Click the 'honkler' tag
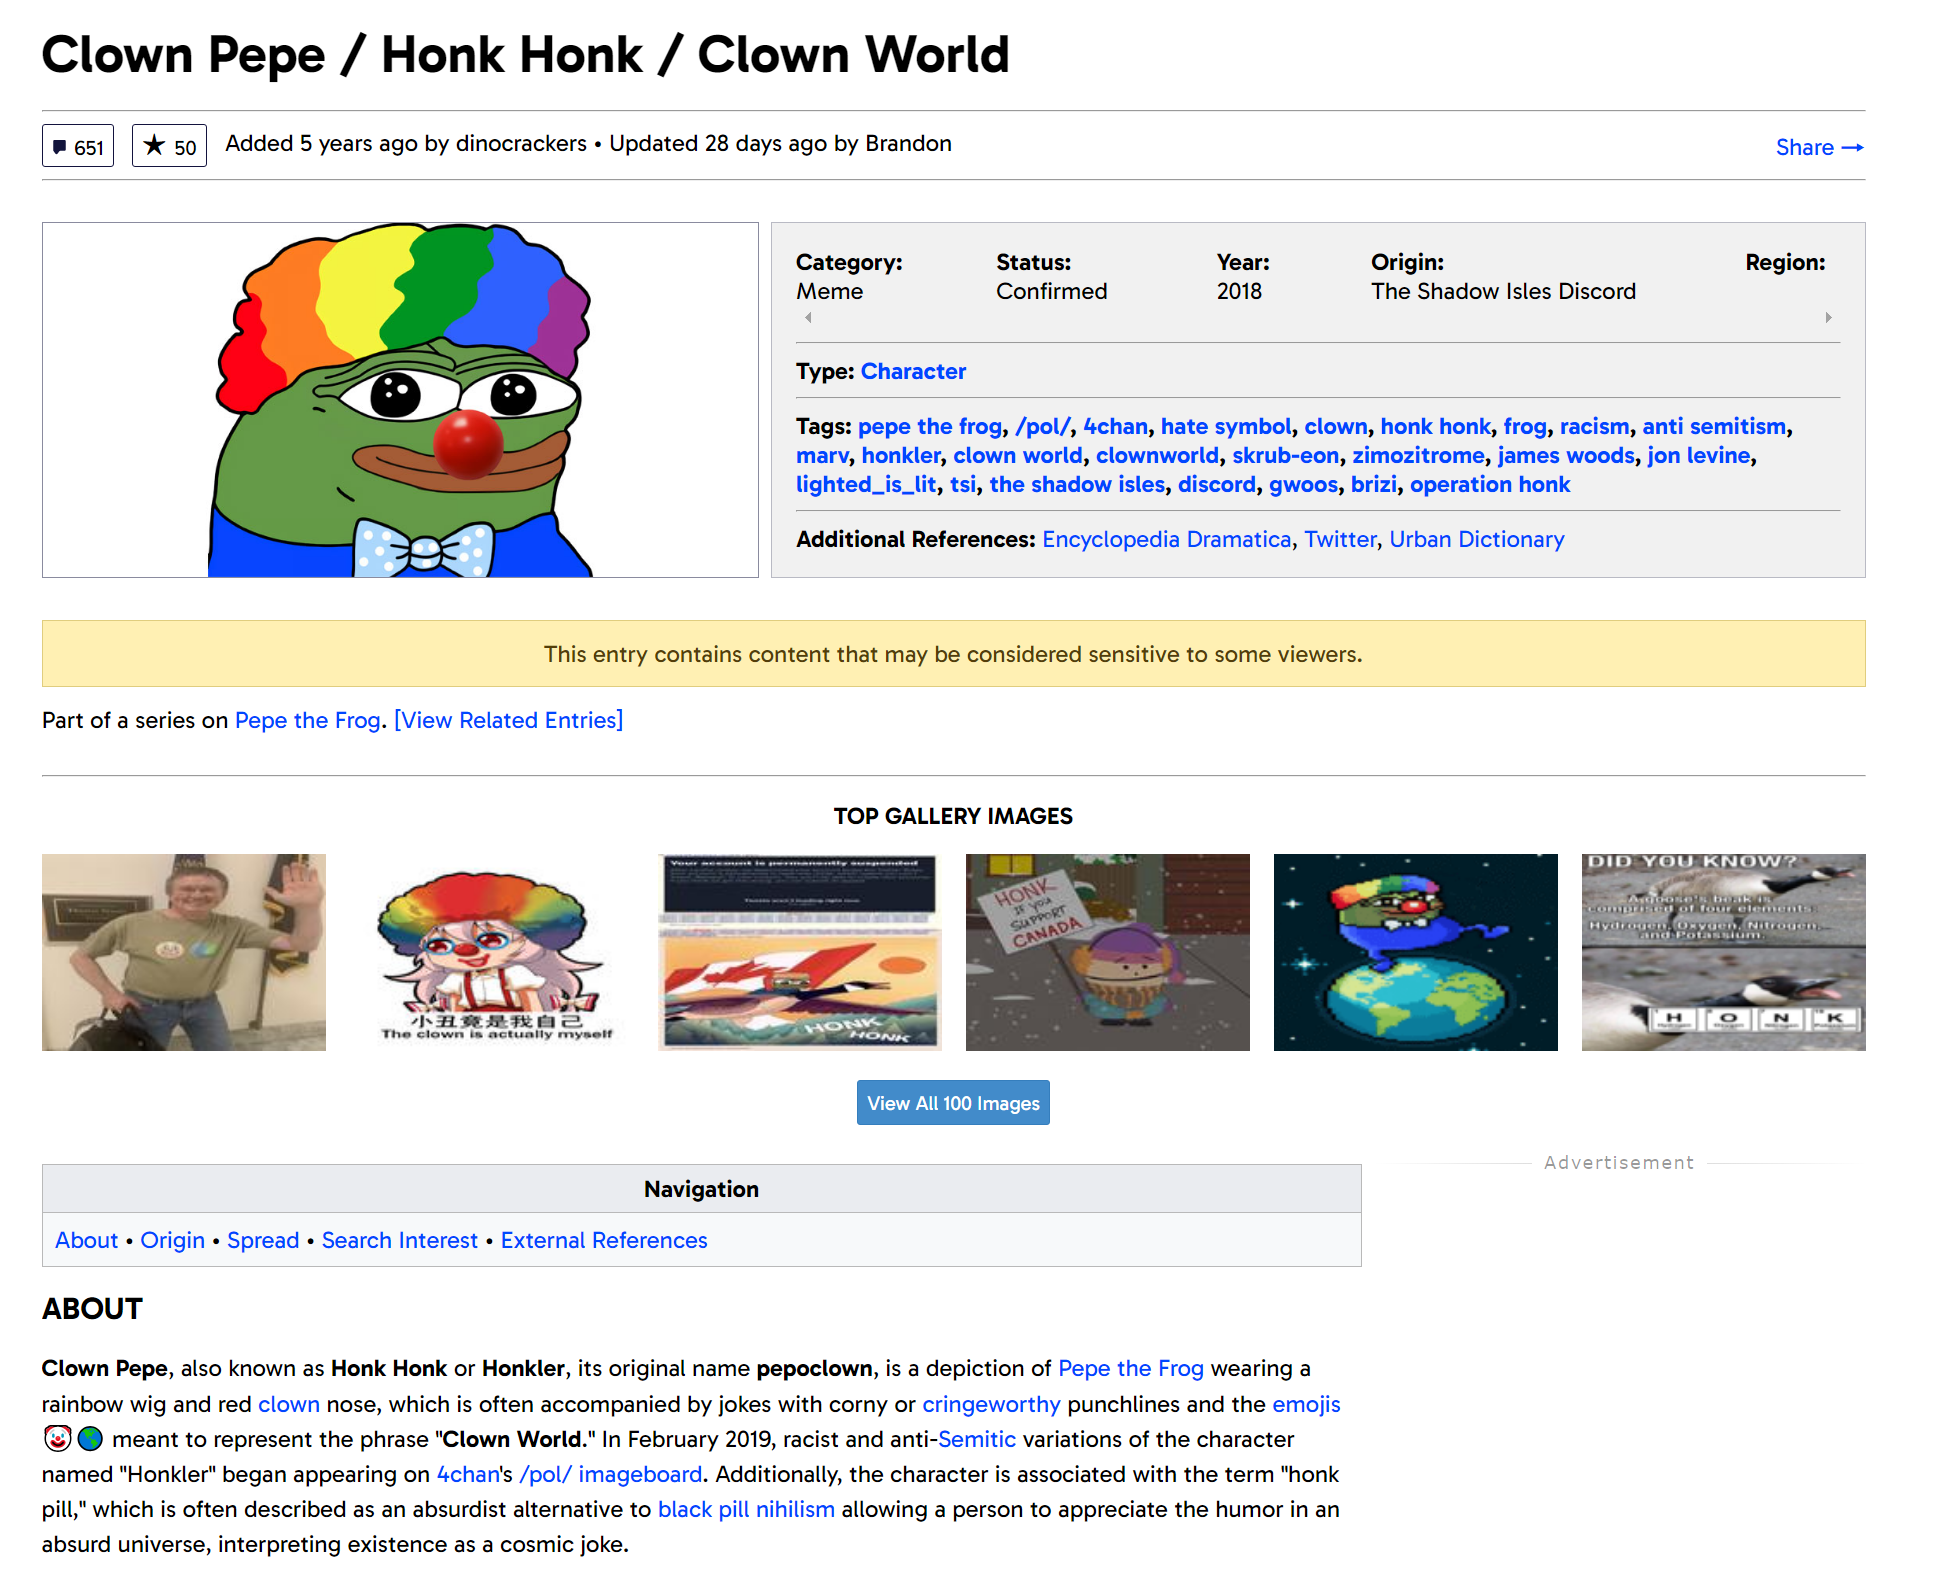Viewport: 1945px width, 1570px height. coord(901,455)
